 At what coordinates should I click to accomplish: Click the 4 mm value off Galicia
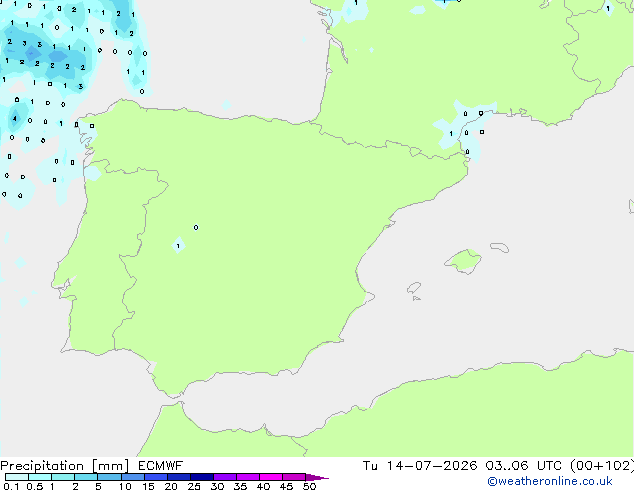click(x=15, y=118)
